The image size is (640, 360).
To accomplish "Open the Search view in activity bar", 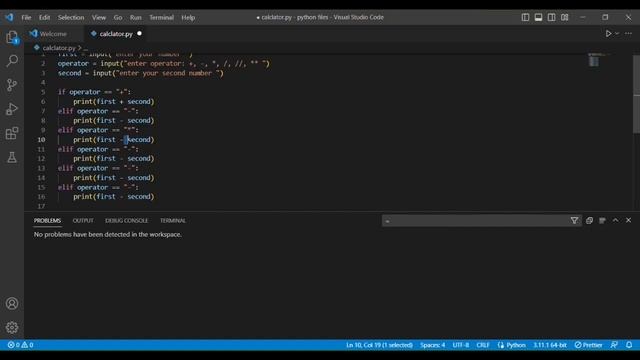I will pos(12,61).
